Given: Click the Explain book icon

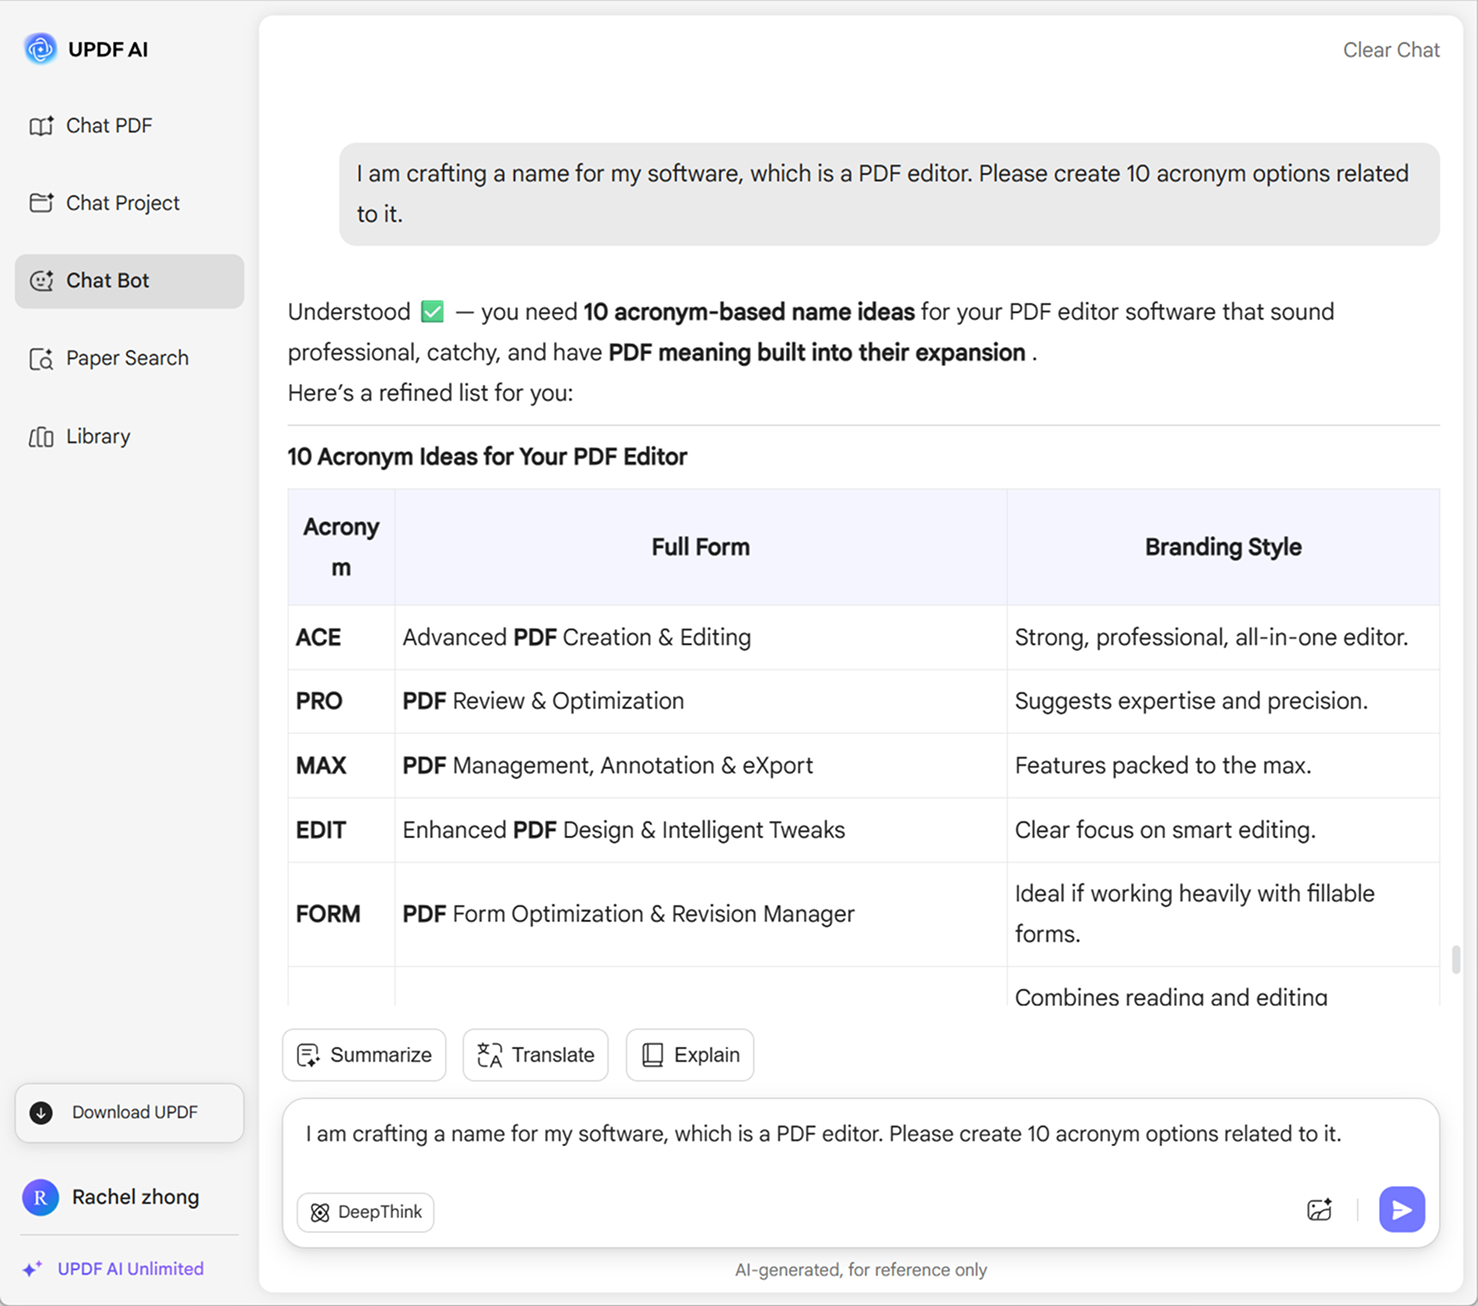Looking at the screenshot, I should (652, 1055).
